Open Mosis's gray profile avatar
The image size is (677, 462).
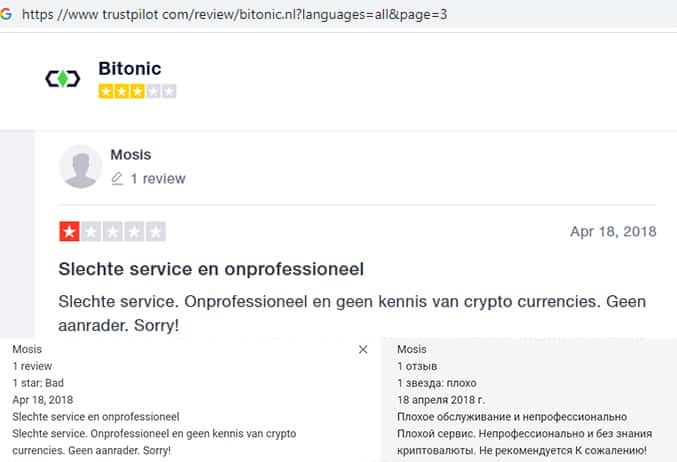click(x=81, y=166)
